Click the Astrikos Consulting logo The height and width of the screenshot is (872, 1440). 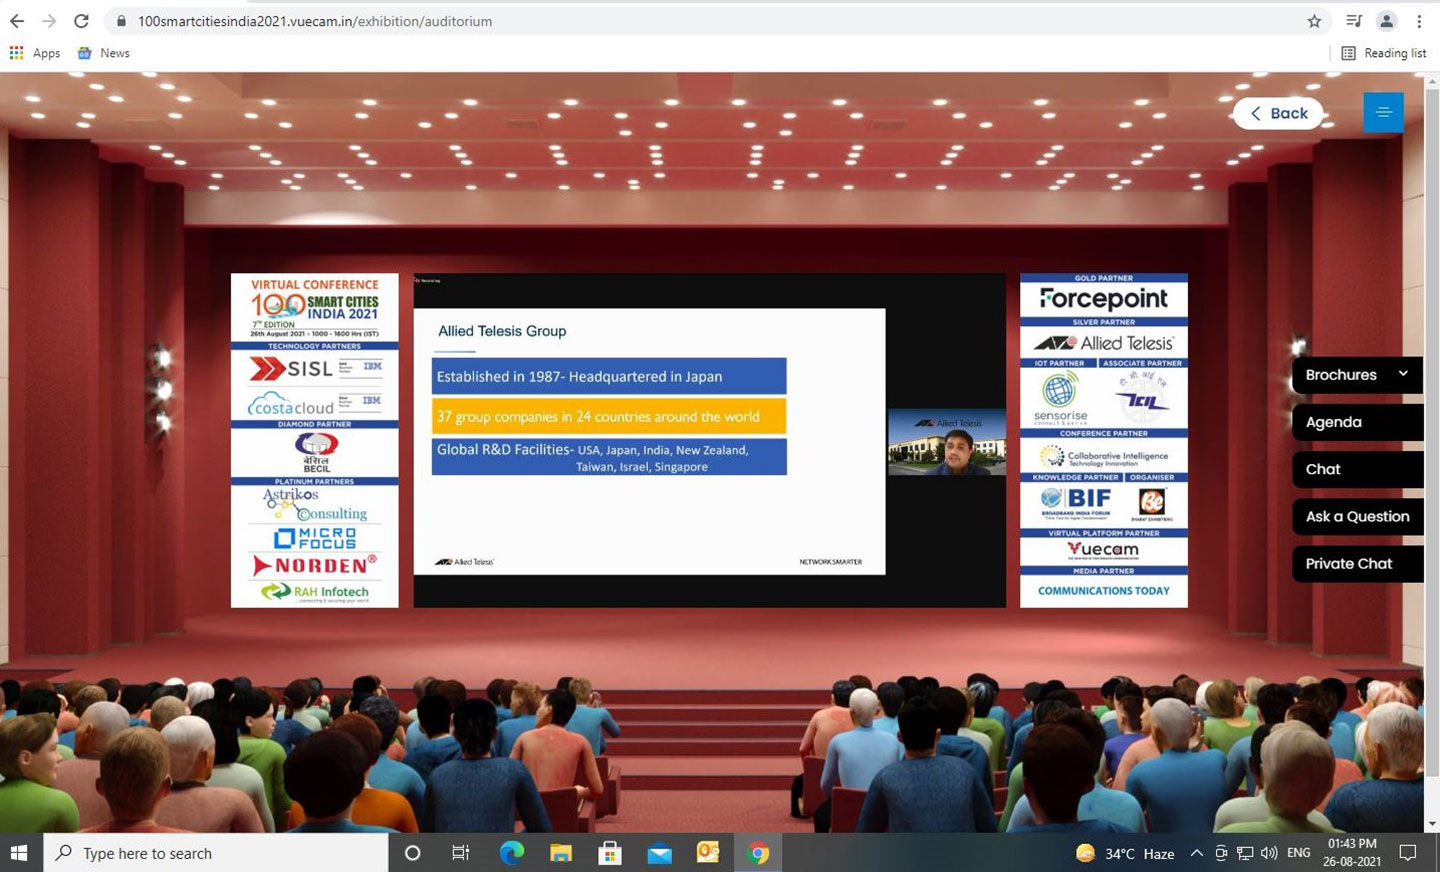point(314,504)
